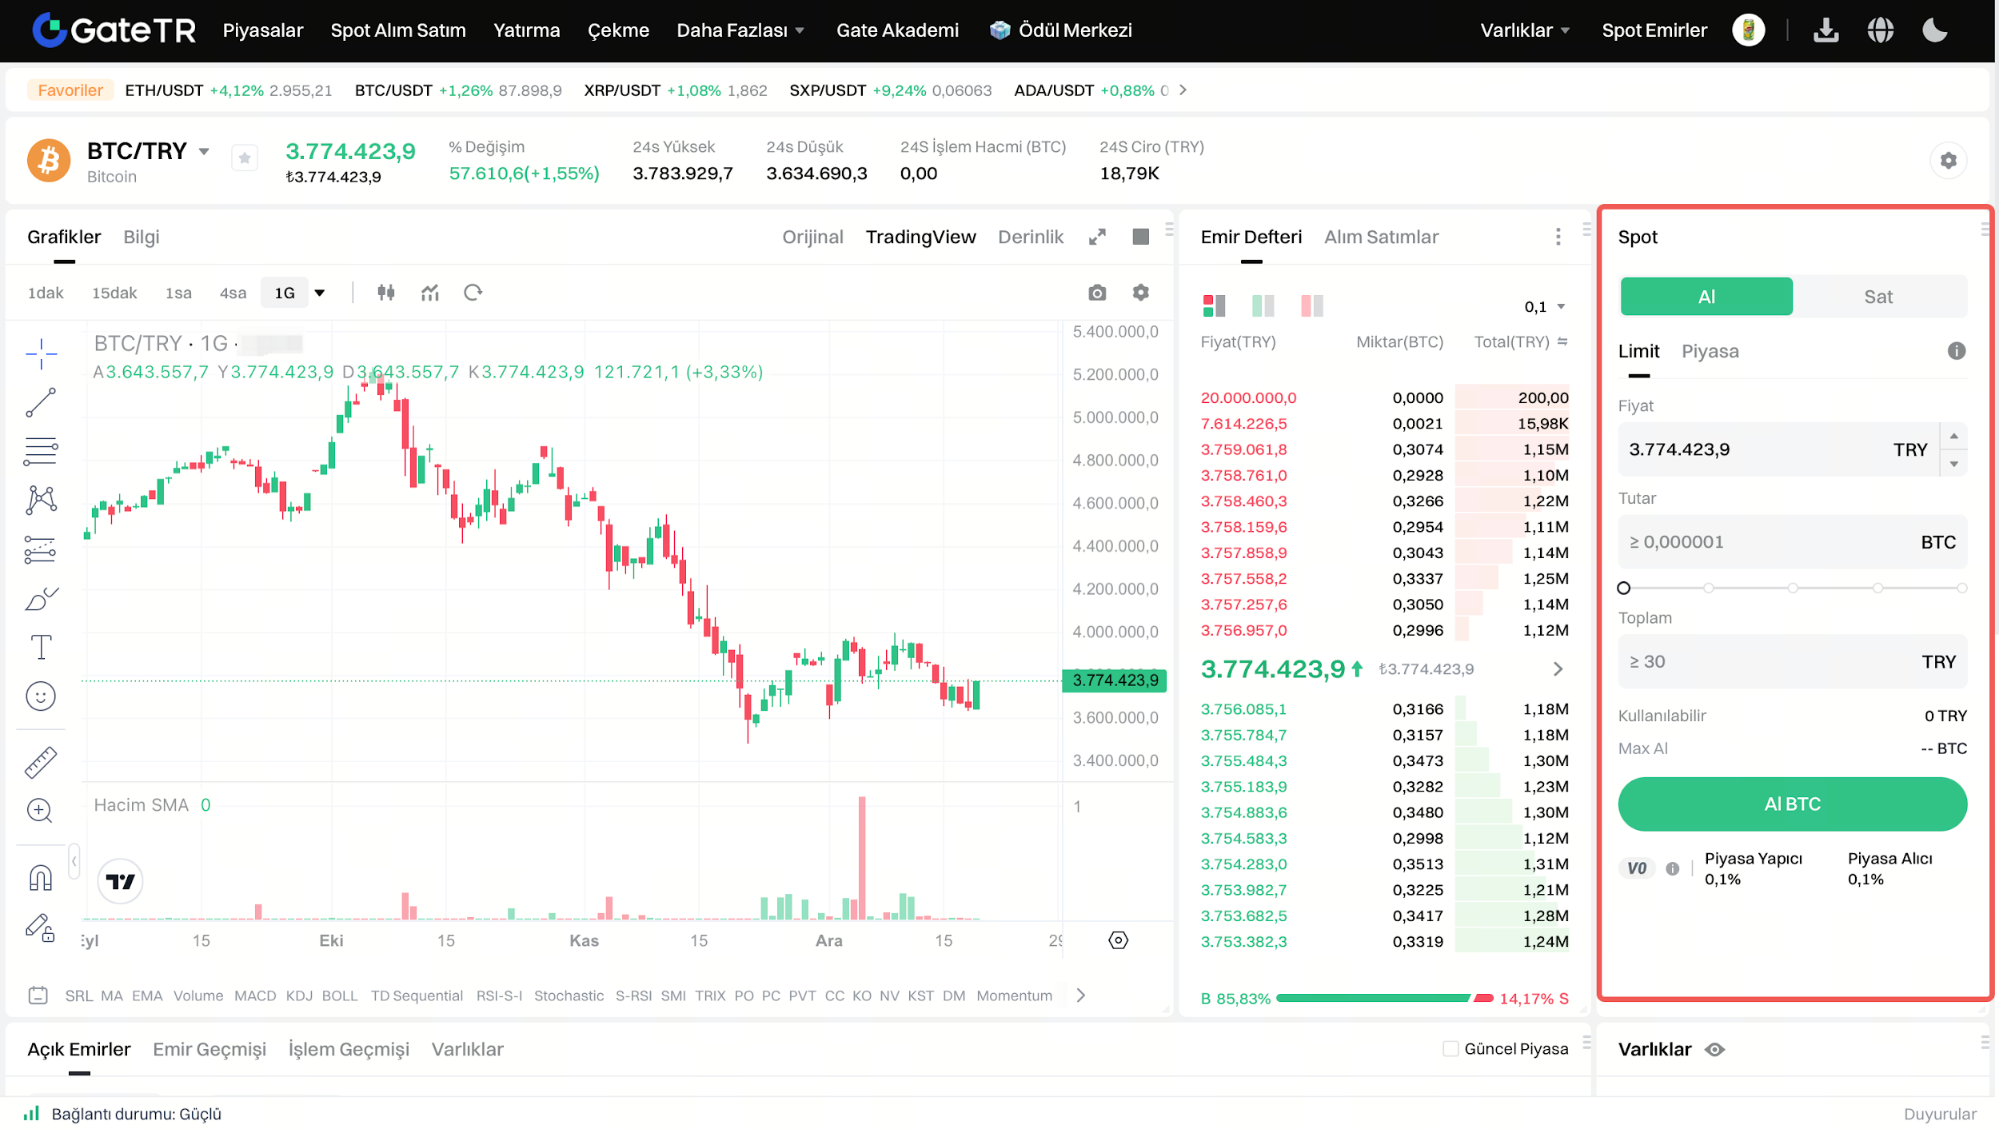
Task: Select the trend line drawing tool
Action: [x=40, y=403]
